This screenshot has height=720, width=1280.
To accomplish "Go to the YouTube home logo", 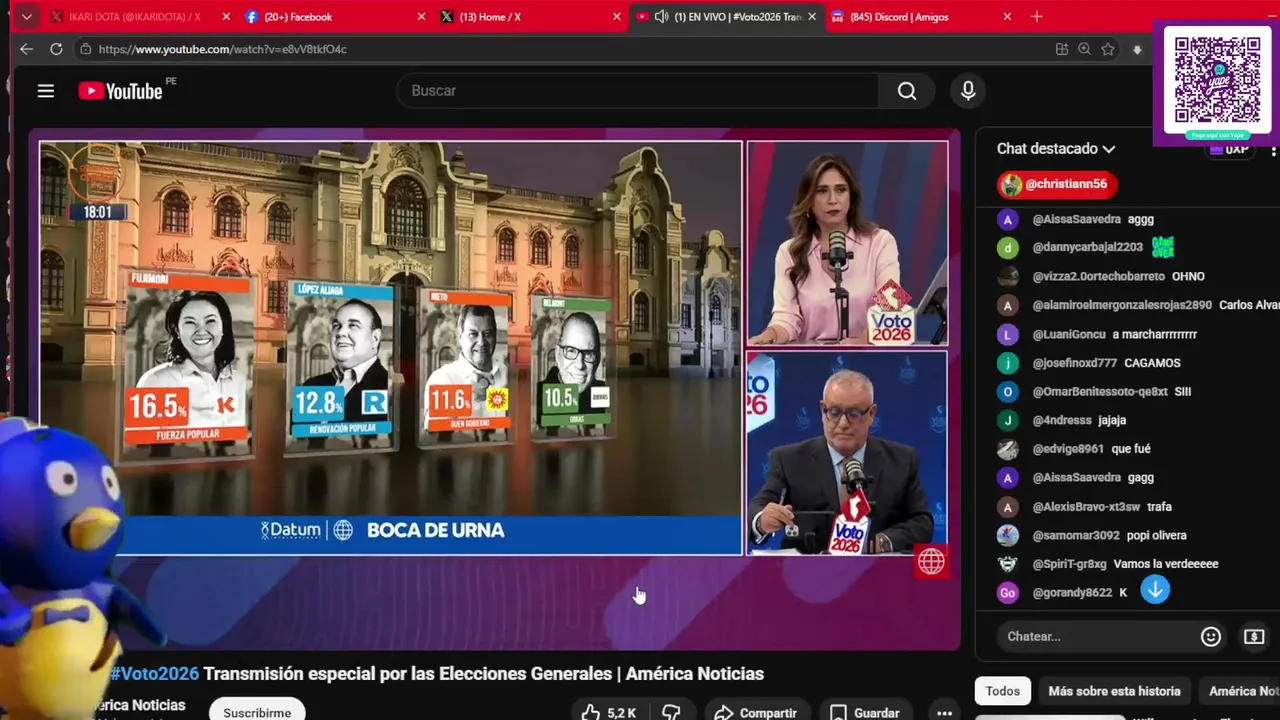I will (x=120, y=91).
